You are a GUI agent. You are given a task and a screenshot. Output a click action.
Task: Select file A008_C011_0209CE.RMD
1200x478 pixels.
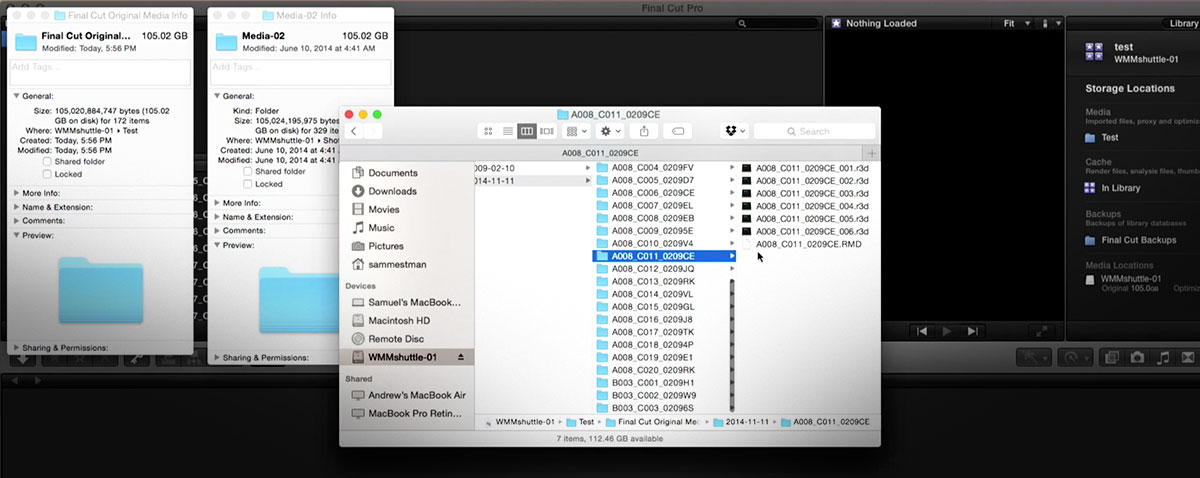pos(801,244)
